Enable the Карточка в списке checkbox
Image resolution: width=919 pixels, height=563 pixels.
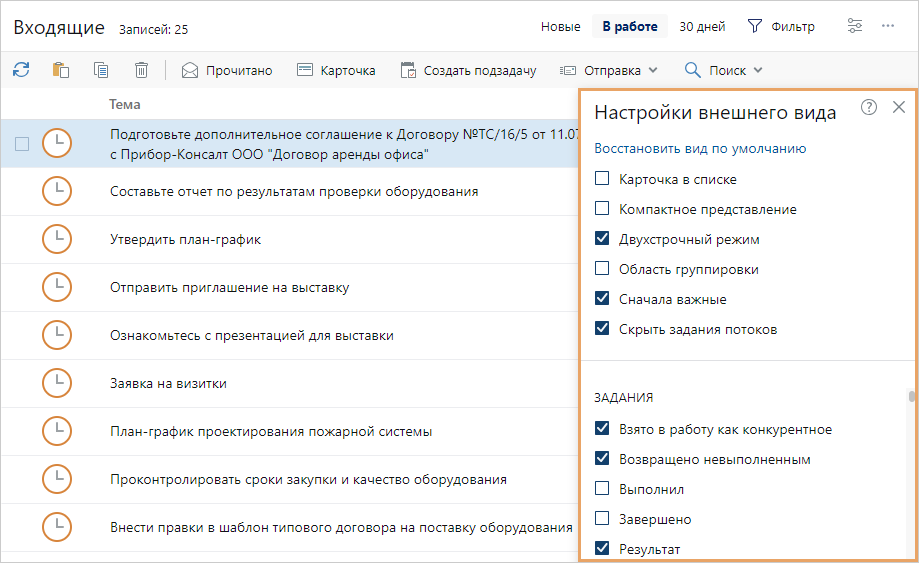(x=602, y=180)
